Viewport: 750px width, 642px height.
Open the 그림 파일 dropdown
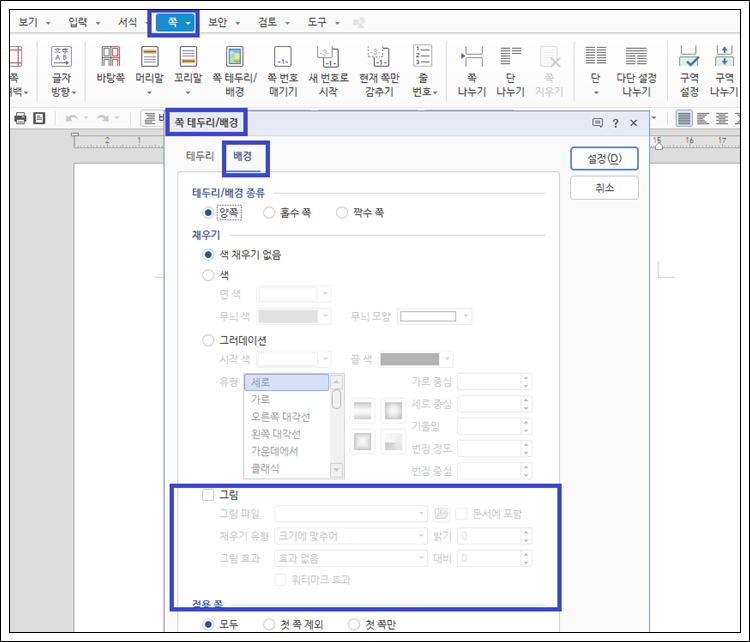351,514
